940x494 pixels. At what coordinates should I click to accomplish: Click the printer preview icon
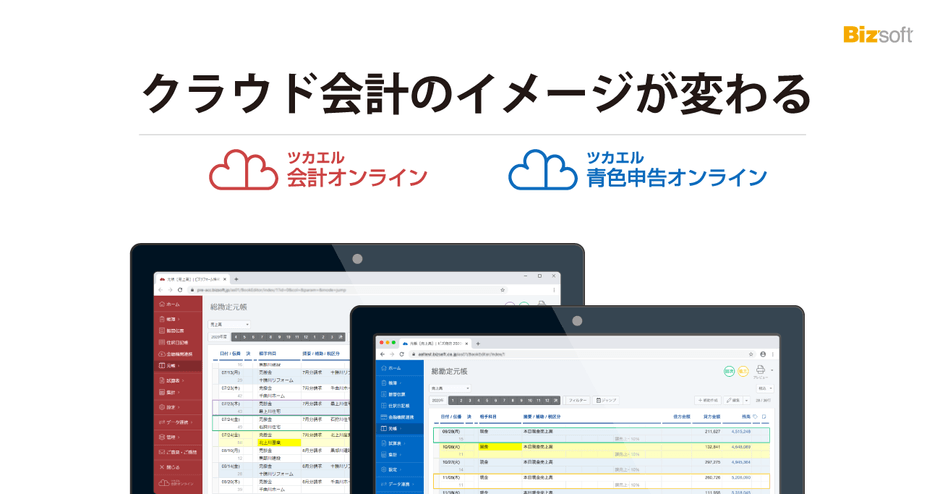(x=760, y=369)
